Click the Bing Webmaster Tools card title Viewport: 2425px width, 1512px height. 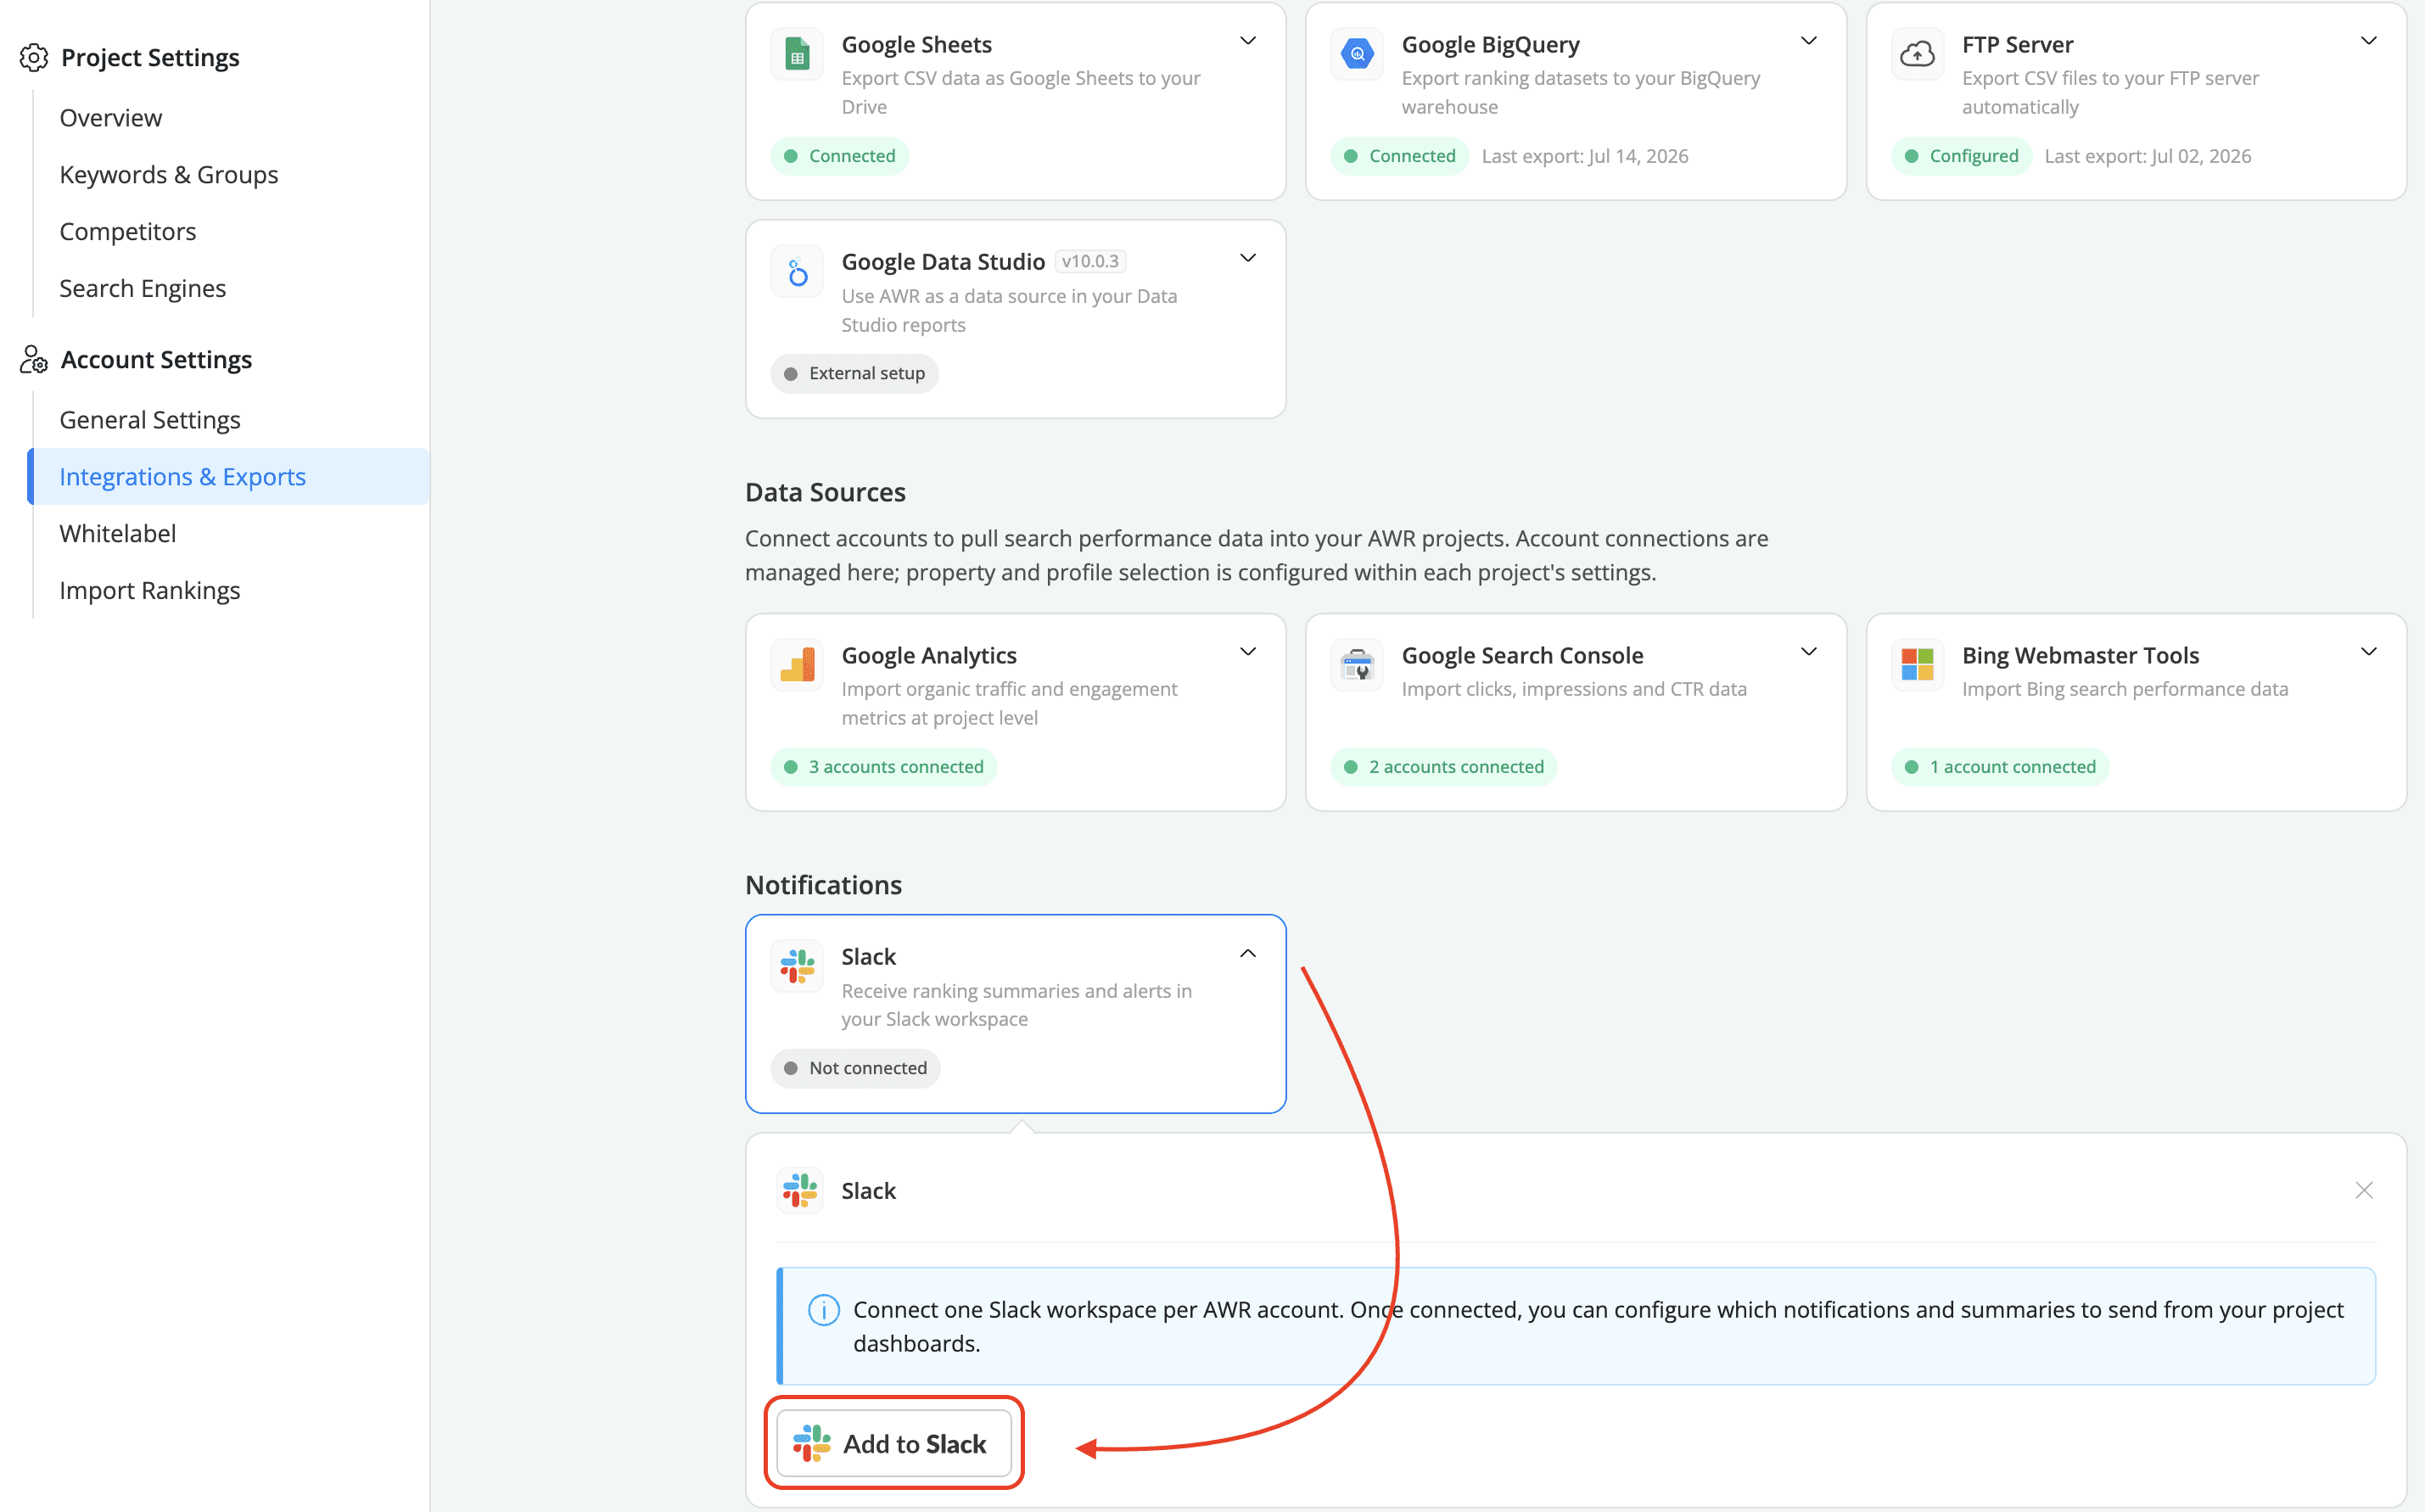click(x=2080, y=655)
